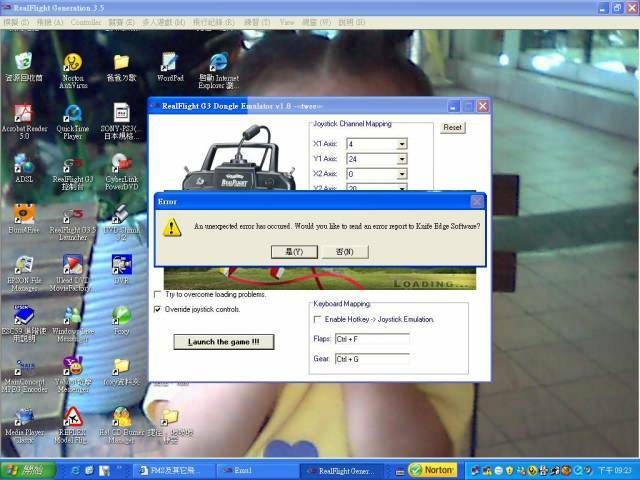Click the Windows Start button
Image resolution: width=640 pixels, height=480 pixels.
[28, 470]
